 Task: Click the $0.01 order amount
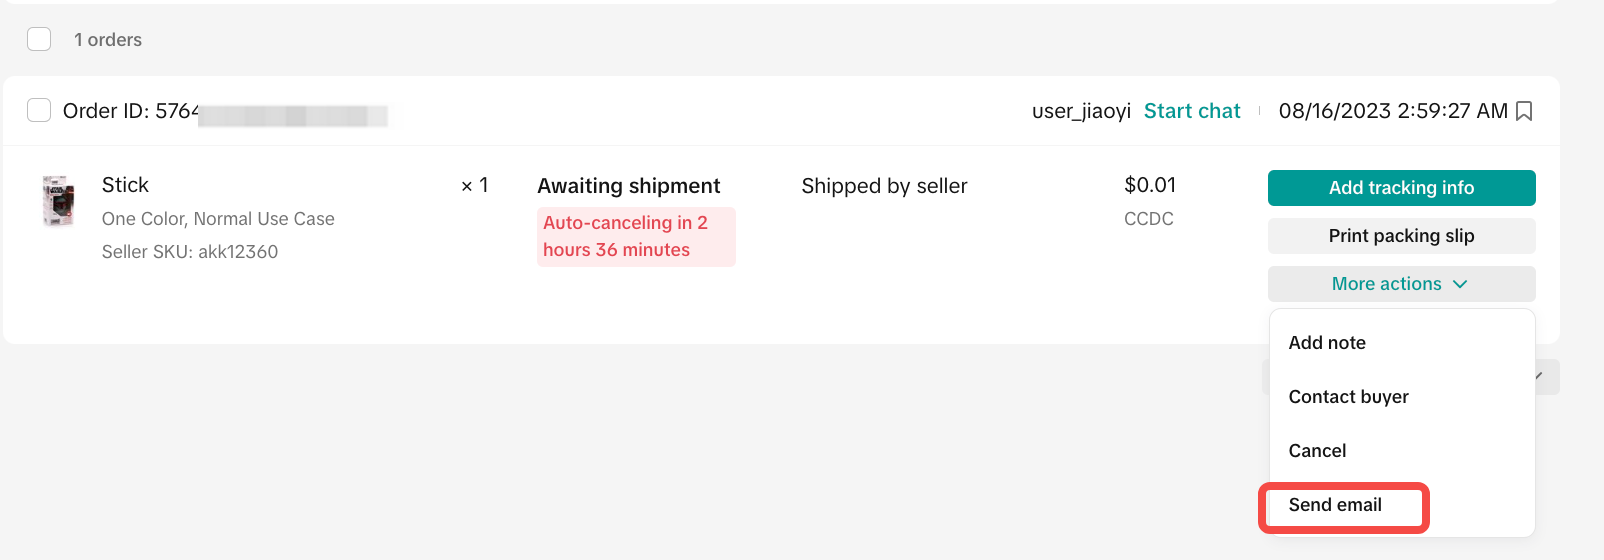[1150, 185]
